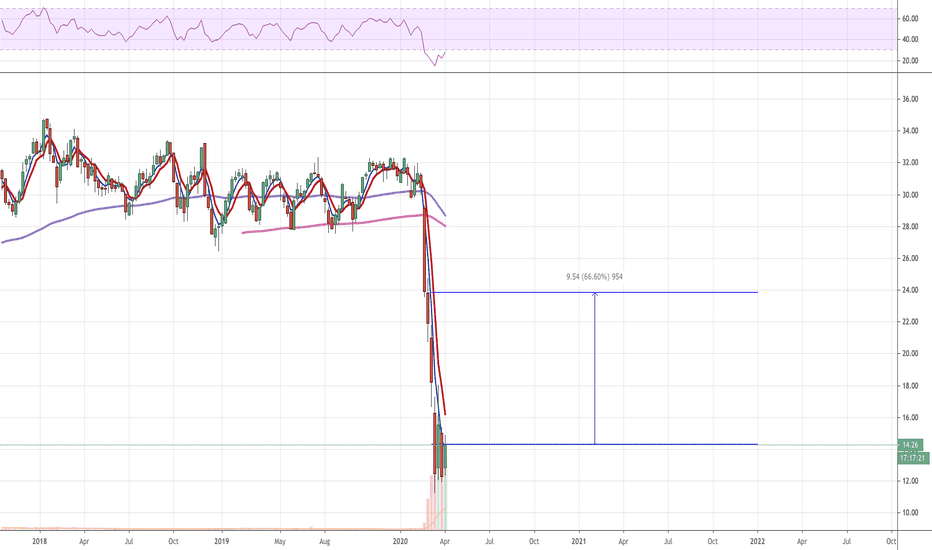Click the 10.00 price axis label
Screen dimensions: 932x550
(910, 513)
